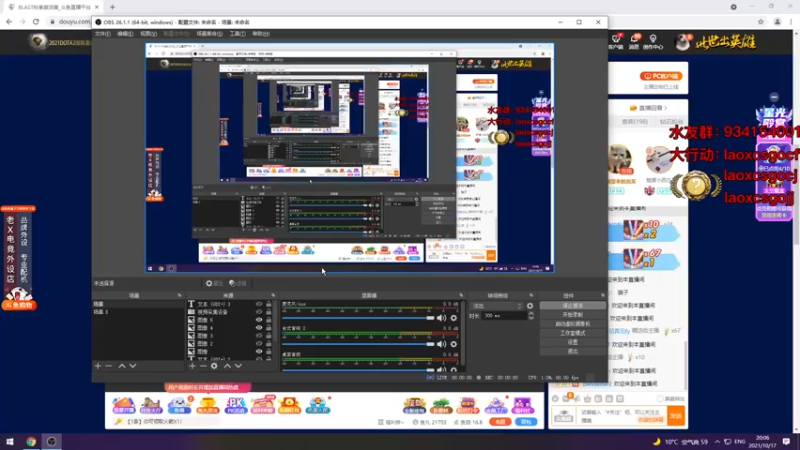Click the 开始录制 start recording button
The width and height of the screenshot is (800, 450).
(x=572, y=315)
